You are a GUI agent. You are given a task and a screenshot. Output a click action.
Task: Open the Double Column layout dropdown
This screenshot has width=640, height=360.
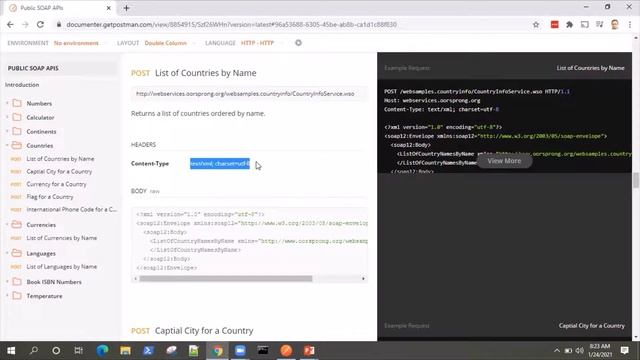click(169, 43)
